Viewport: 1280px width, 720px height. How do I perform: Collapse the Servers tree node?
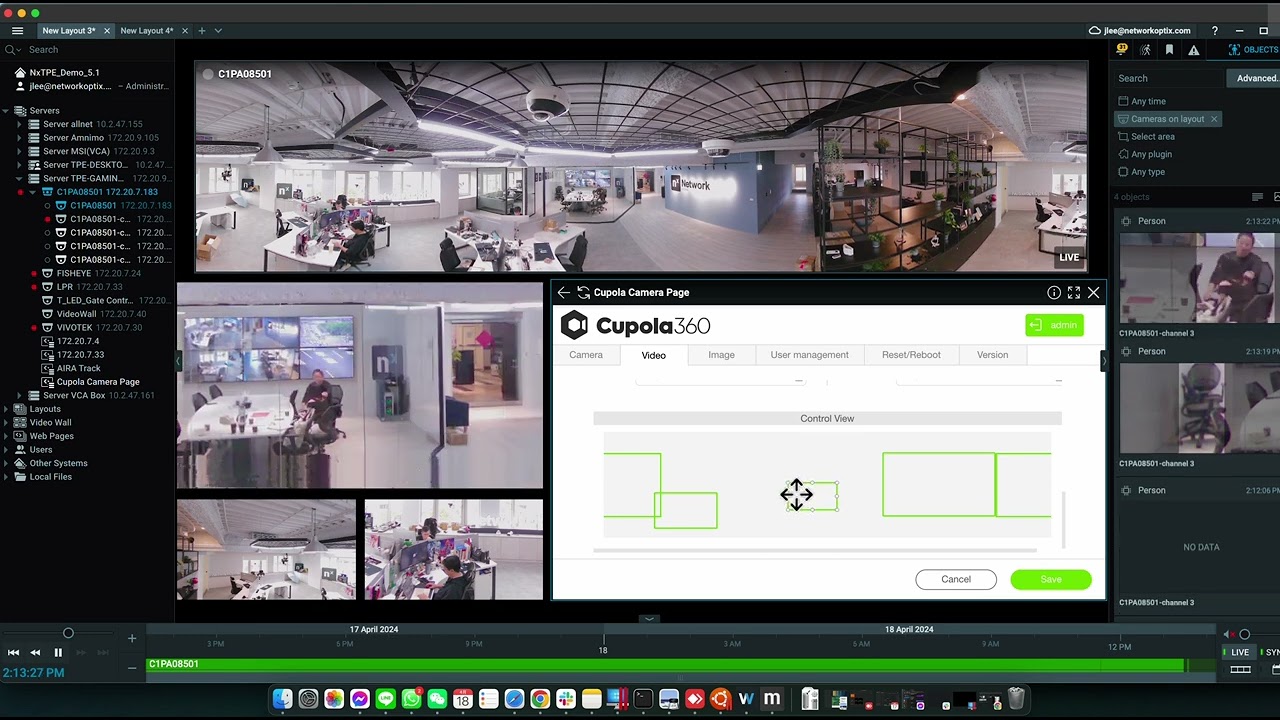(x=6, y=111)
